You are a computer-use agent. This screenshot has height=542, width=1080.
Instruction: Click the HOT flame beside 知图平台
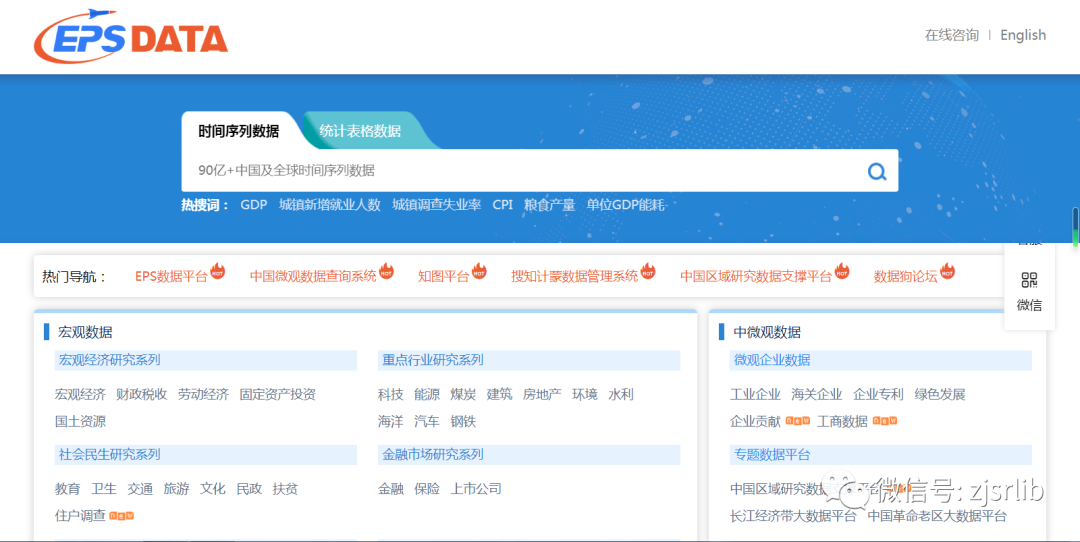479,271
